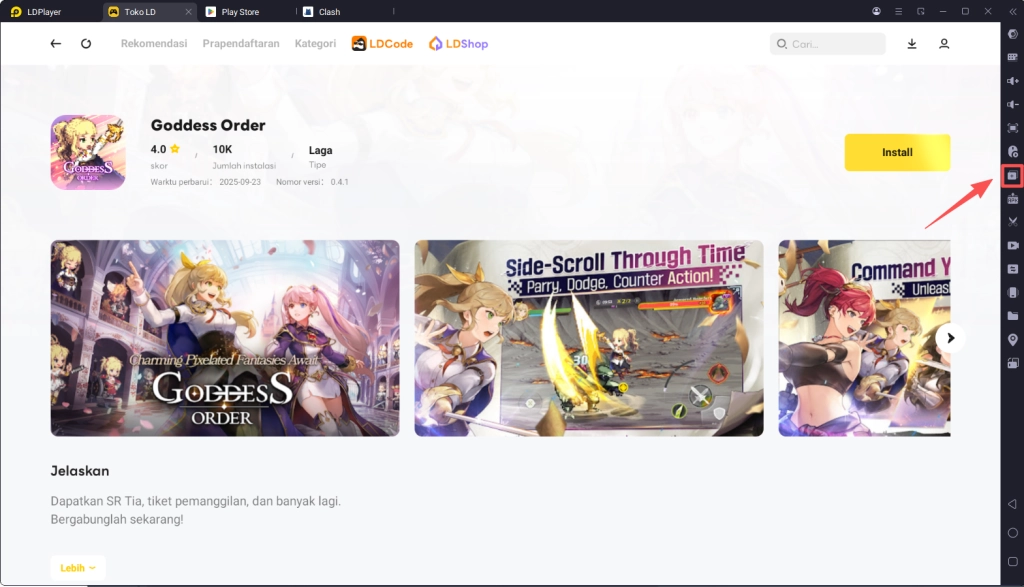Click the red-highlighted sidebar icon

click(1012, 176)
